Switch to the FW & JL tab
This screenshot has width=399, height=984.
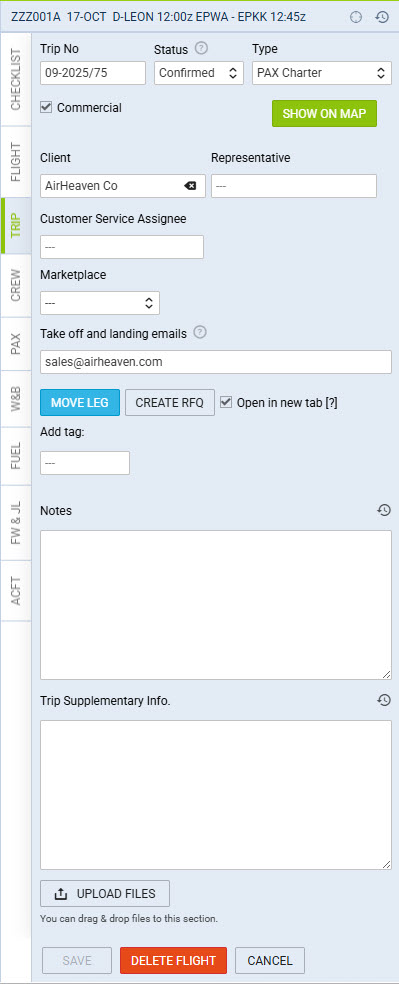pos(16,523)
